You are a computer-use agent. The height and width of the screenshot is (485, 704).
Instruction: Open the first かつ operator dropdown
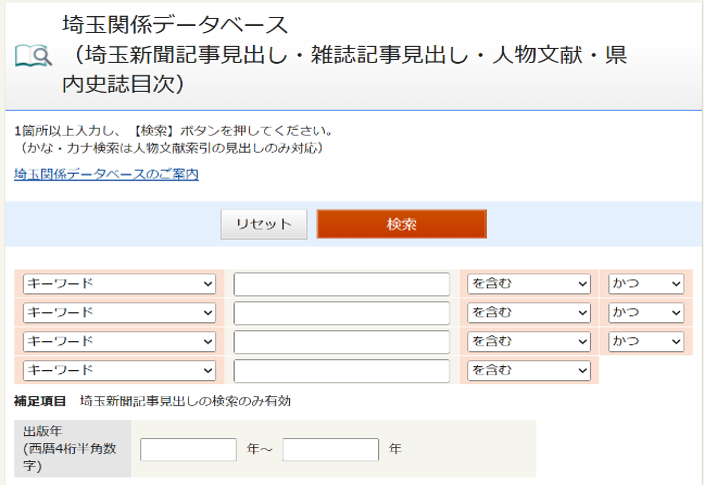tap(646, 284)
